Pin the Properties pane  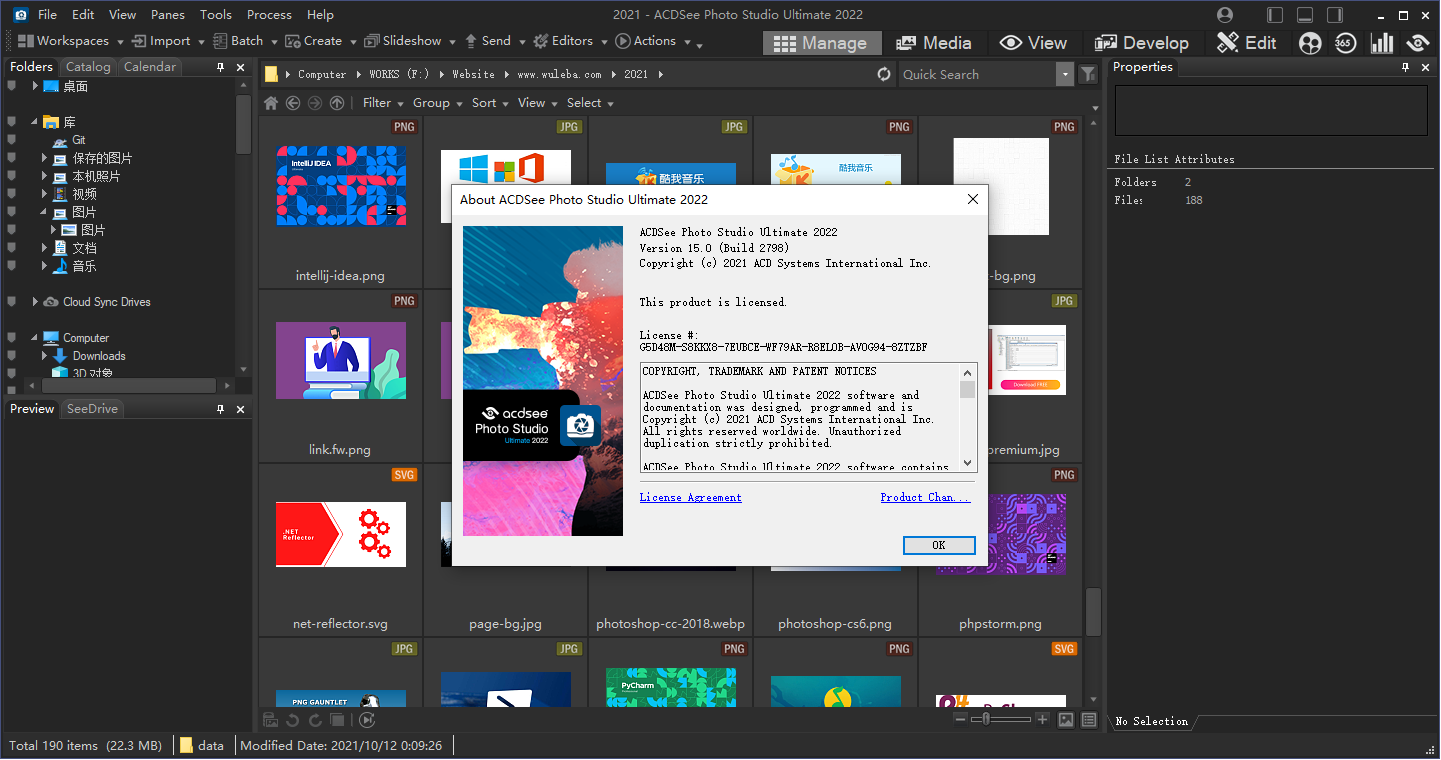[x=1405, y=67]
